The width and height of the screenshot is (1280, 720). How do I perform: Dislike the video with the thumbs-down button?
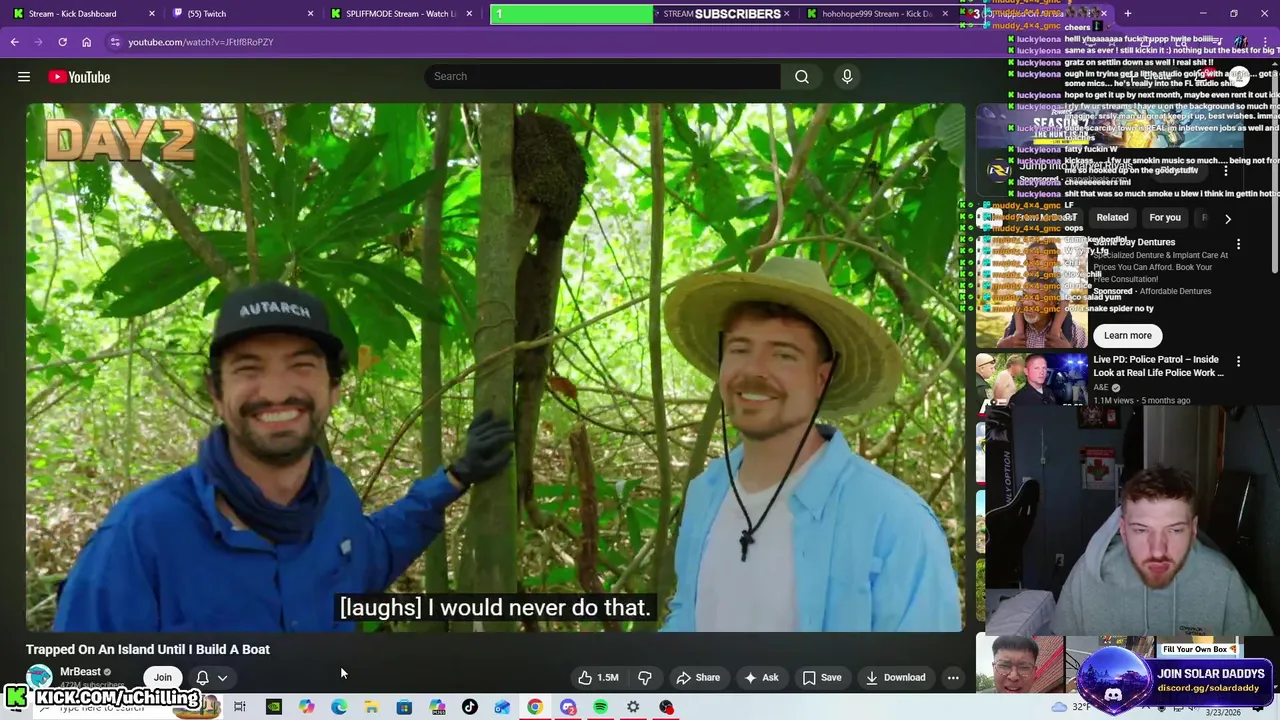coord(645,677)
